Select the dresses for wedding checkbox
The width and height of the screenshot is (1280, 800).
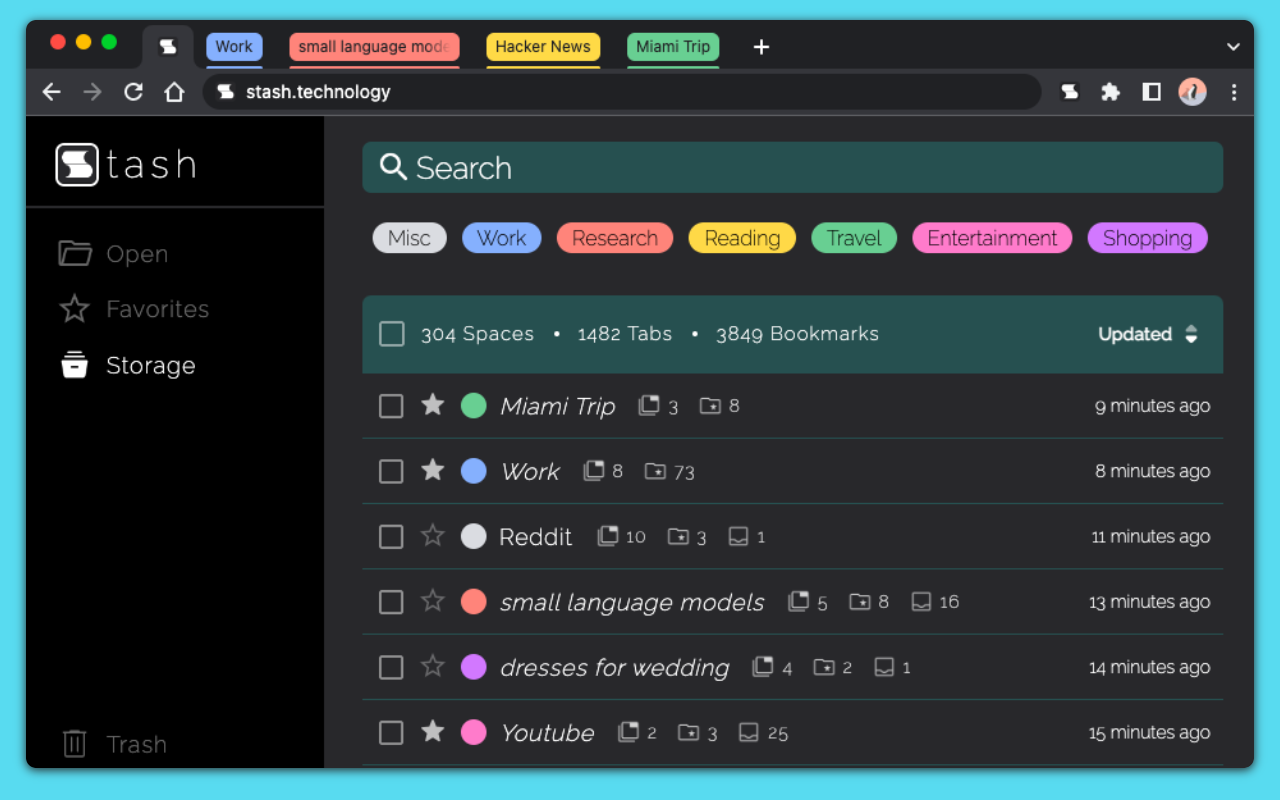pyautogui.click(x=391, y=667)
